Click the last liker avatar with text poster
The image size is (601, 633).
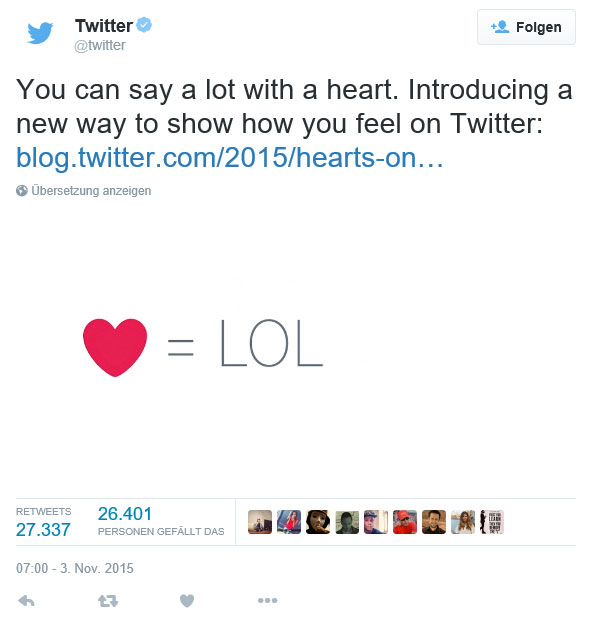492,522
